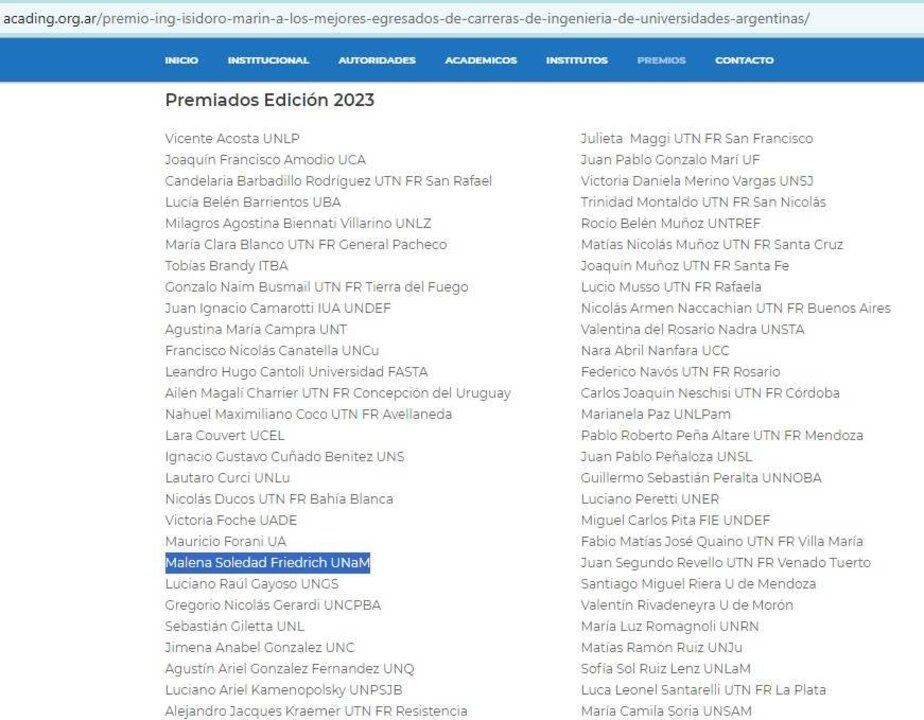
Task: Click 'Sebastián Giletta UNL' entry
Action: tap(235, 626)
